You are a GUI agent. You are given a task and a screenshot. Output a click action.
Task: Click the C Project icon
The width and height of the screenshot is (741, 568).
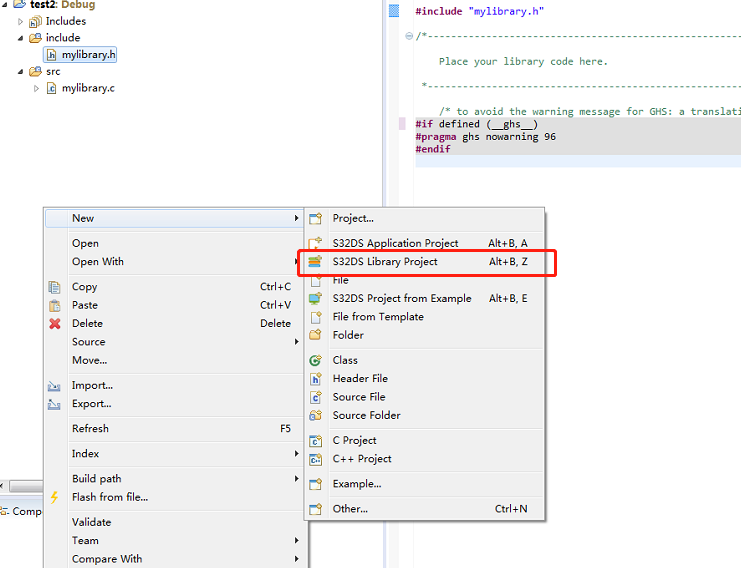click(315, 441)
